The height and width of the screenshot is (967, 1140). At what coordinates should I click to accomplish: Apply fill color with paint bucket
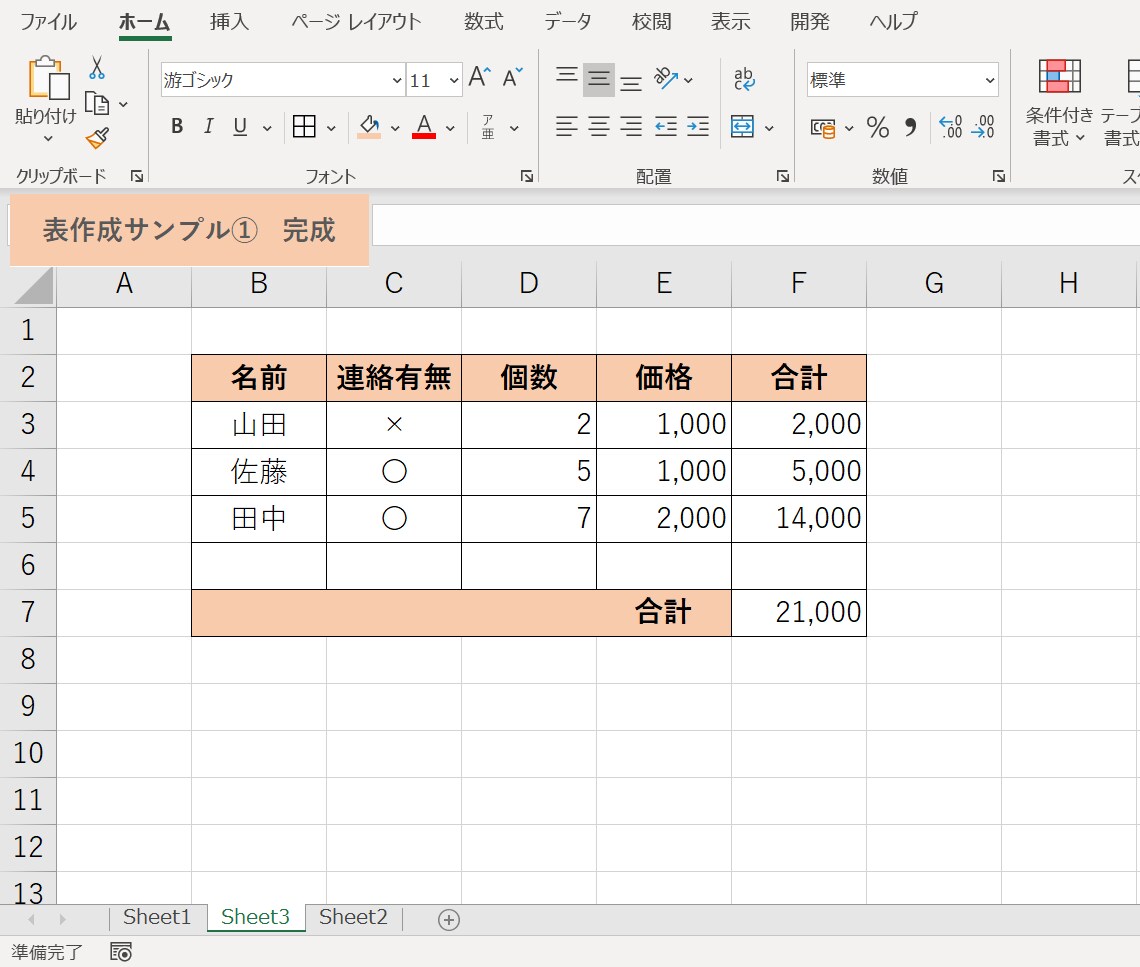(x=369, y=127)
